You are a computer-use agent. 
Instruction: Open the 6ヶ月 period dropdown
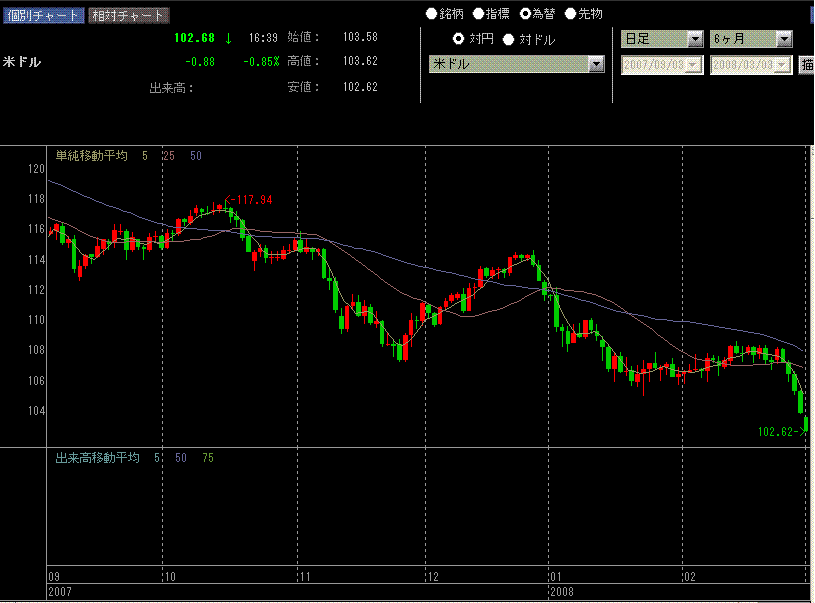pyautogui.click(x=783, y=39)
